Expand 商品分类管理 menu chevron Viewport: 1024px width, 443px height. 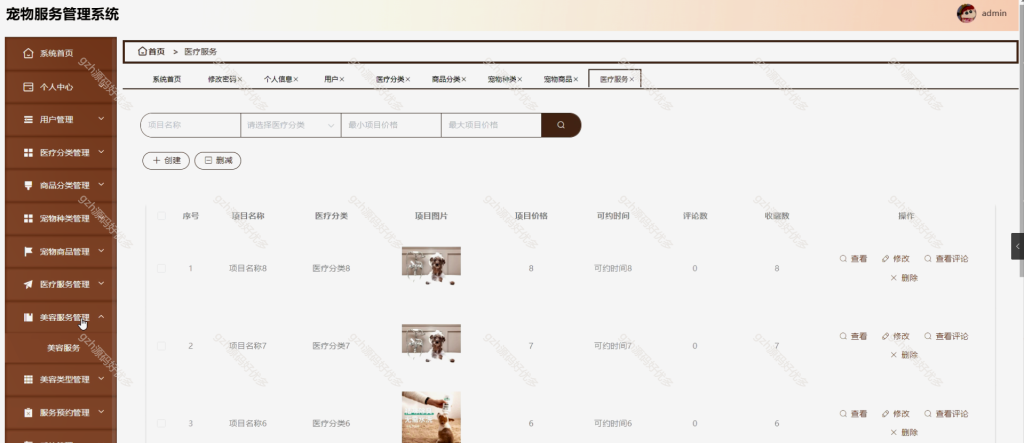coord(101,185)
